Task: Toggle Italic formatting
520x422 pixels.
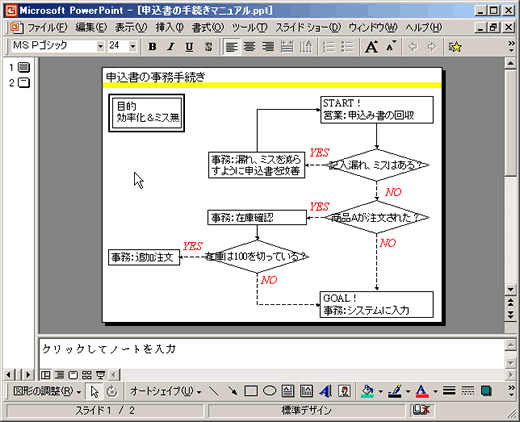Action: pyautogui.click(x=171, y=47)
